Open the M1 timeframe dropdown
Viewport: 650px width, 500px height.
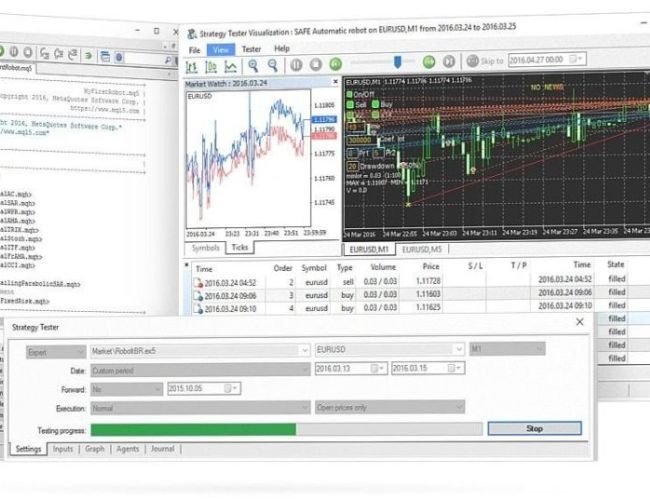(x=507, y=349)
